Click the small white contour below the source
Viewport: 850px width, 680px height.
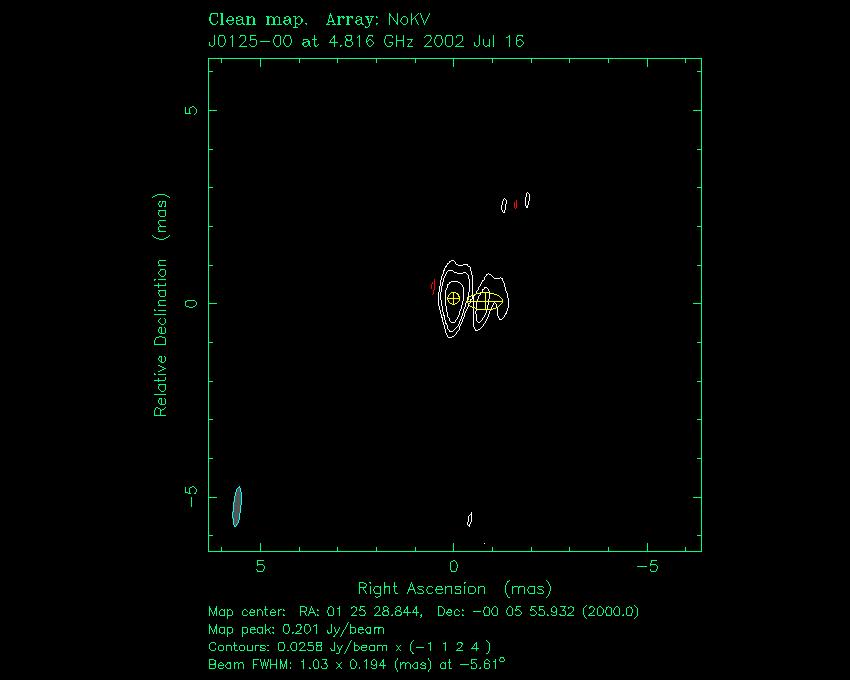coord(469,519)
